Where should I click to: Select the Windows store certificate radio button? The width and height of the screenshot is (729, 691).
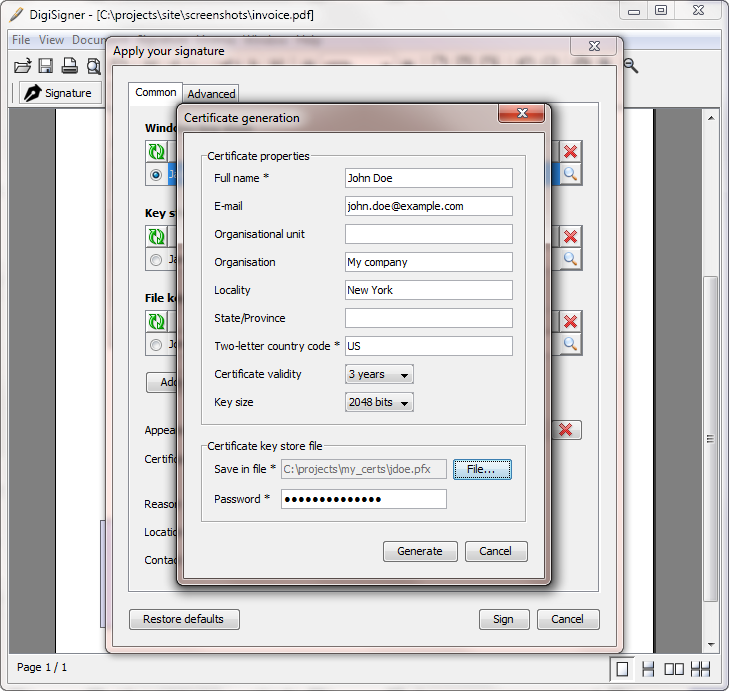tap(156, 175)
